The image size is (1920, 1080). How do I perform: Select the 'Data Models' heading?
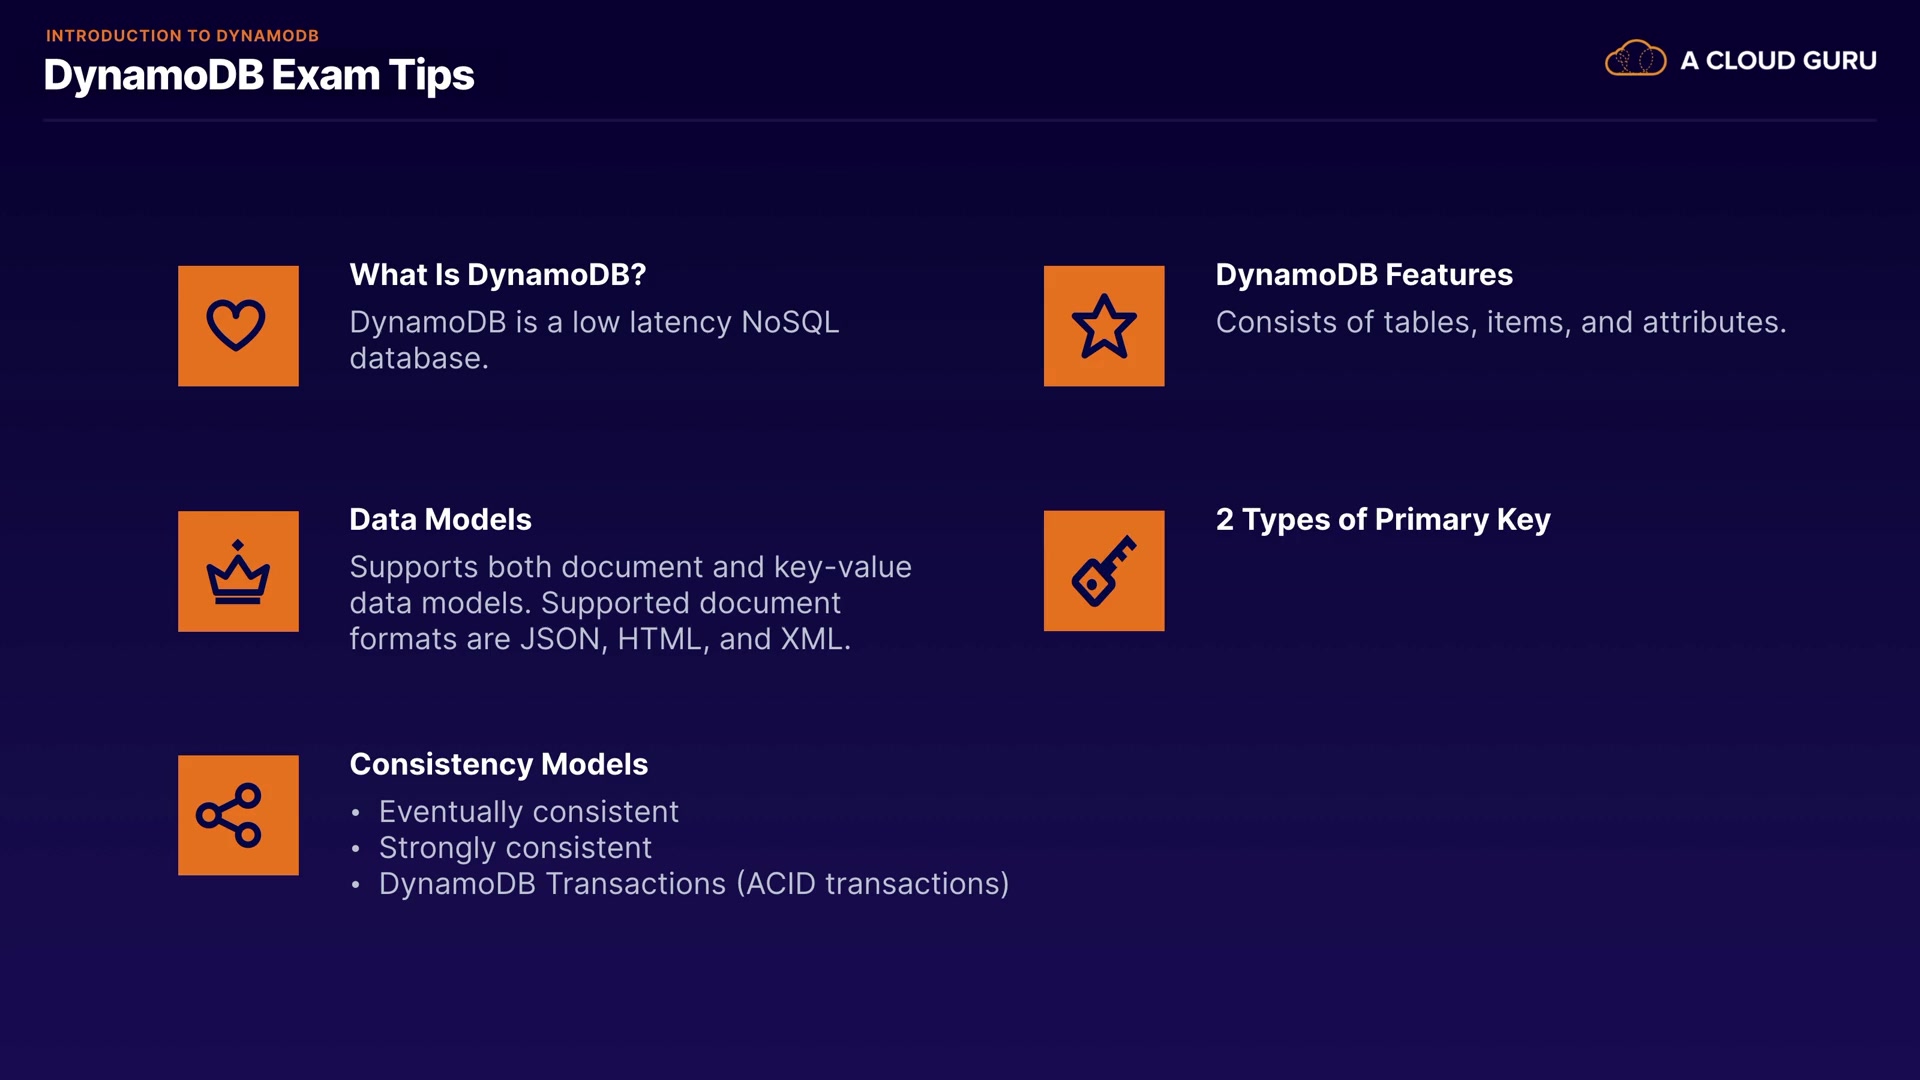(440, 520)
